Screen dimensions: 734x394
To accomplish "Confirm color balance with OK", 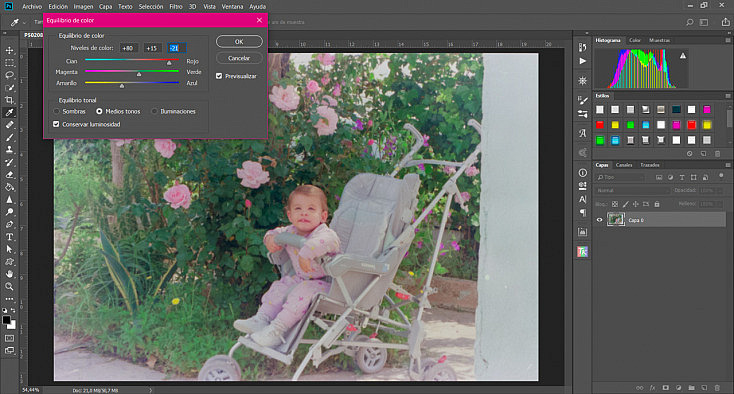I will click(x=239, y=42).
